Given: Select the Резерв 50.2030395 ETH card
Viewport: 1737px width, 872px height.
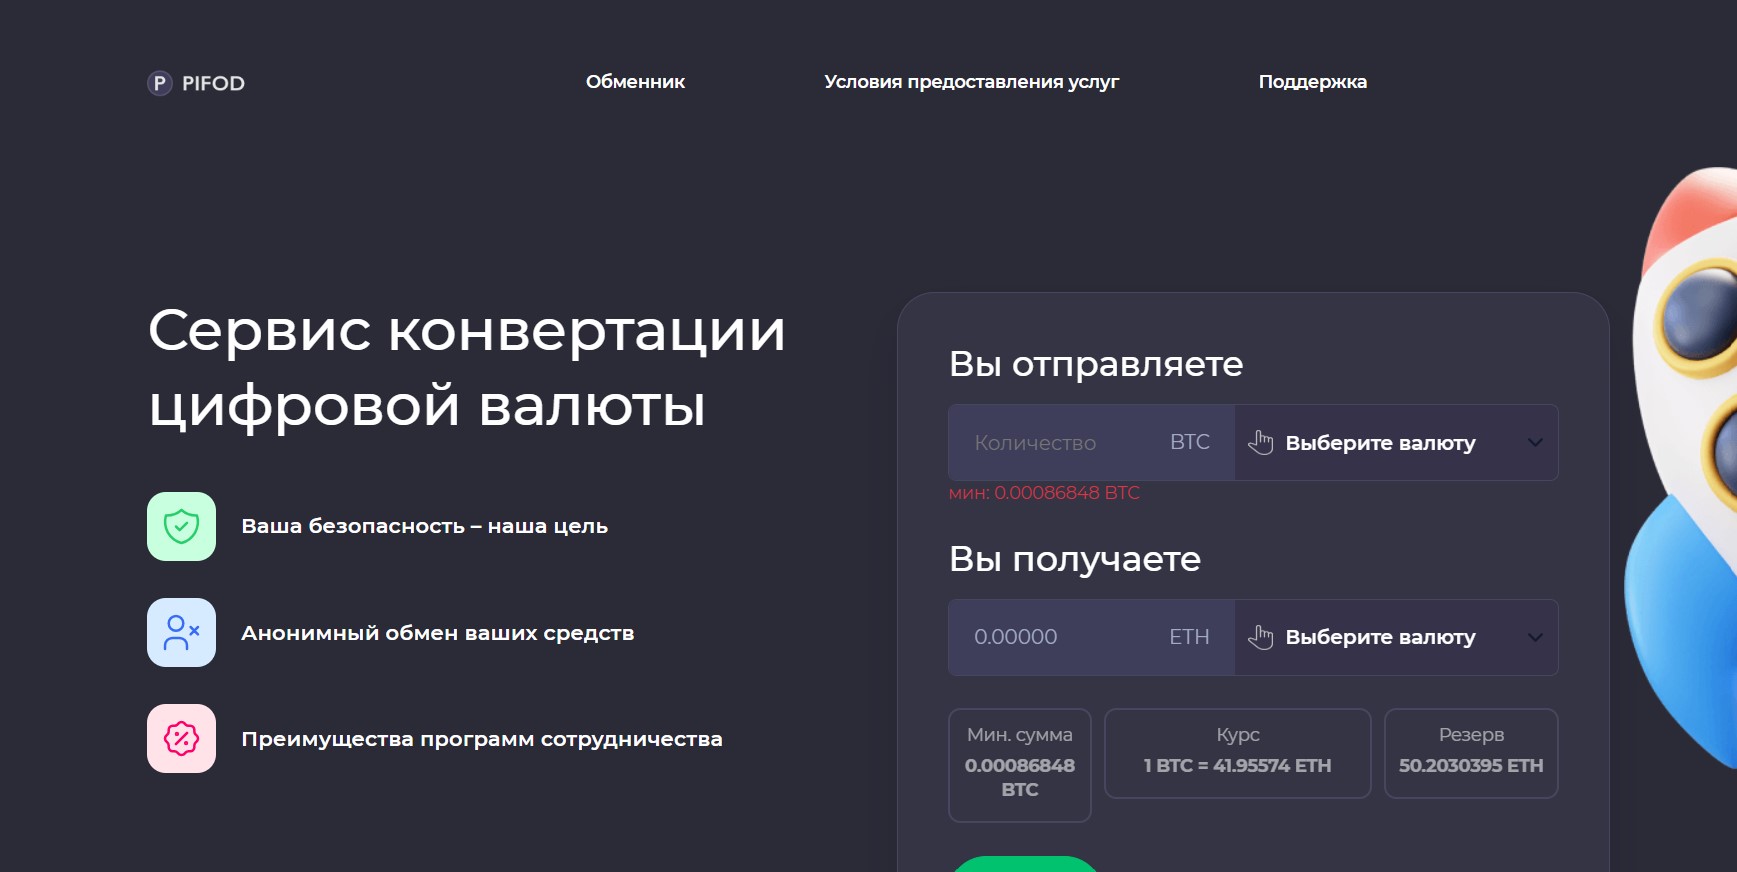Looking at the screenshot, I should 1471,753.
